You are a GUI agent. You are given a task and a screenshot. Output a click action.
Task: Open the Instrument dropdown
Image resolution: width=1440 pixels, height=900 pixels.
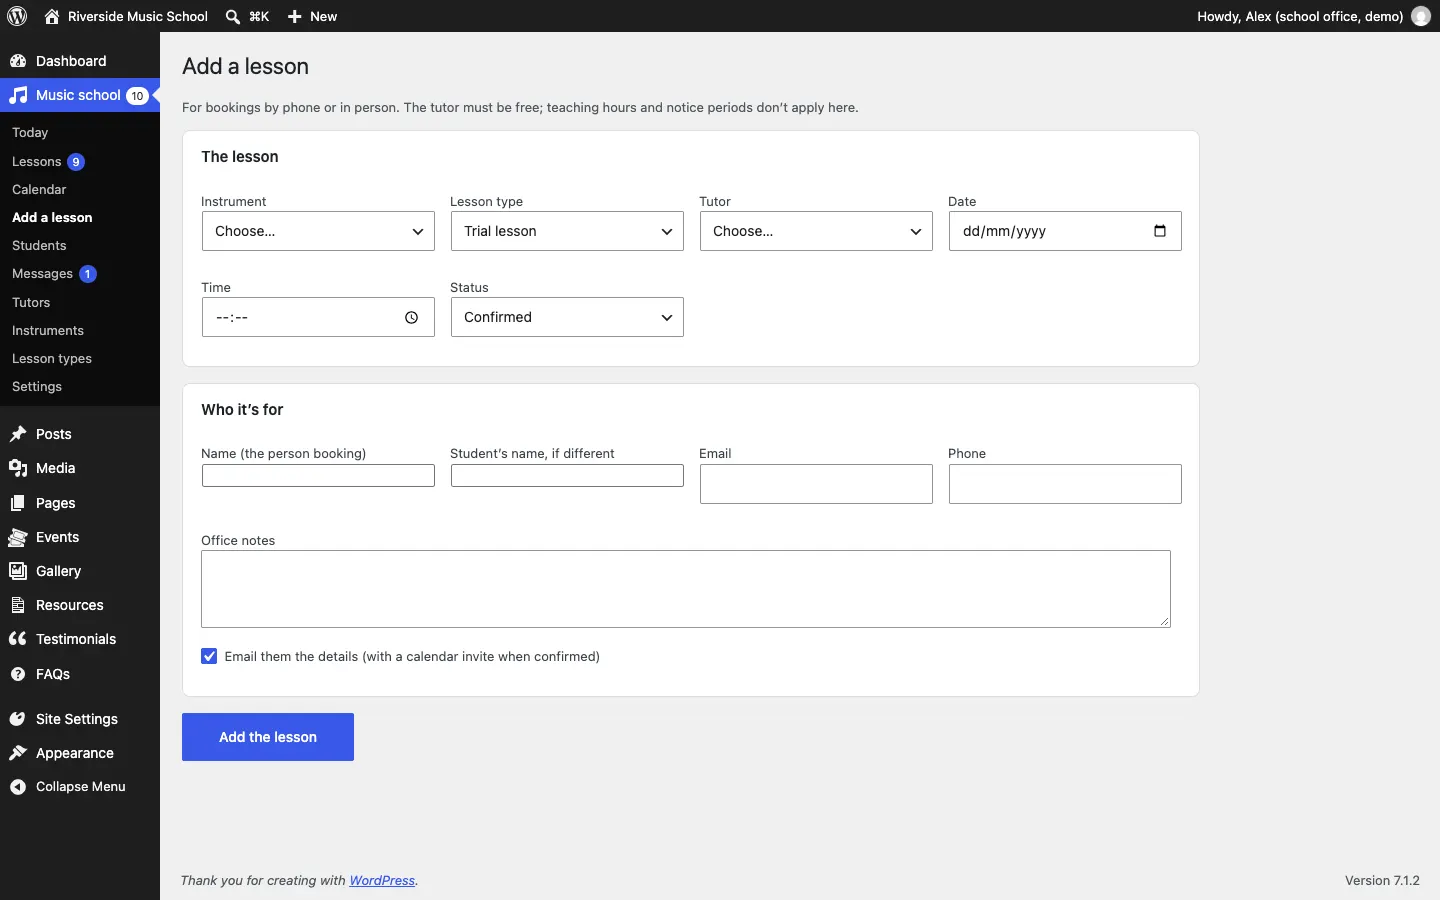click(x=318, y=231)
